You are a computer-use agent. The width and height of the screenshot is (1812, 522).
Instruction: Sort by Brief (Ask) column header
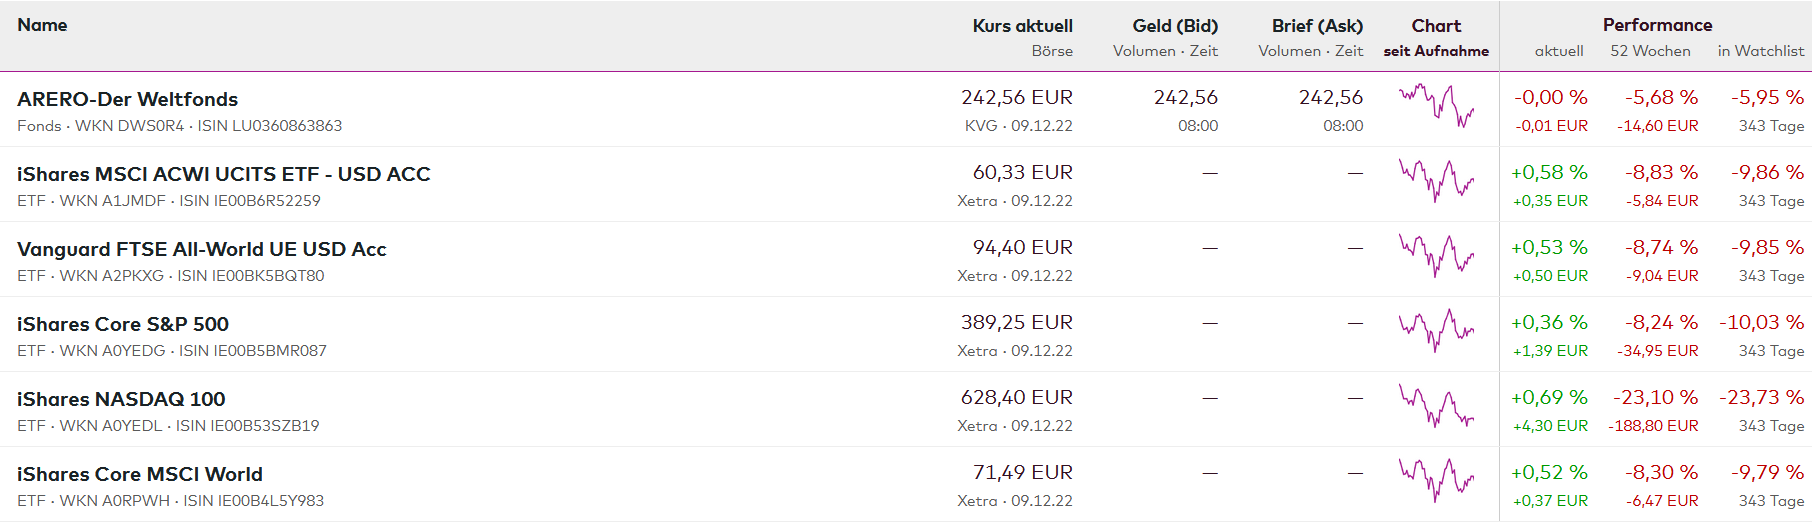click(x=1317, y=26)
